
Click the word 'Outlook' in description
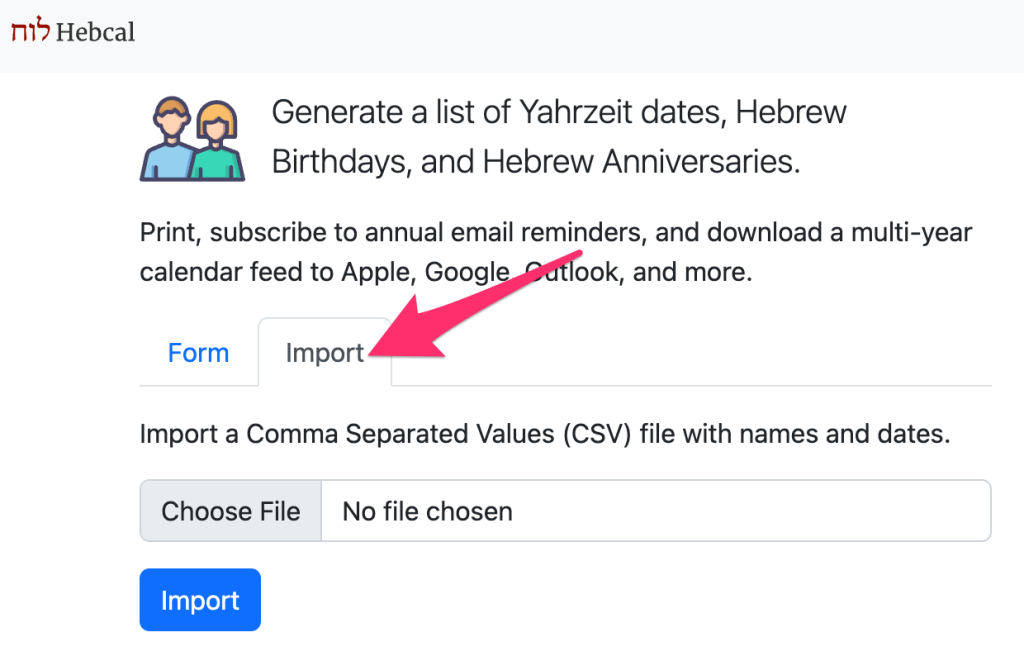pos(575,271)
